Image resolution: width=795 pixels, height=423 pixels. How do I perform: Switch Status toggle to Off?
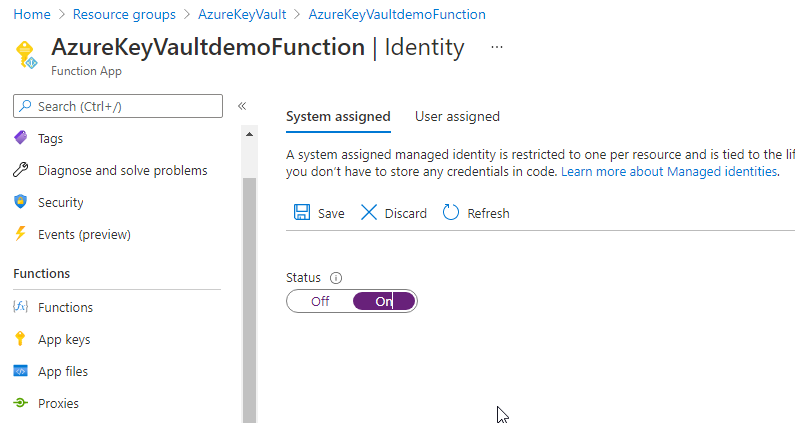(x=320, y=301)
